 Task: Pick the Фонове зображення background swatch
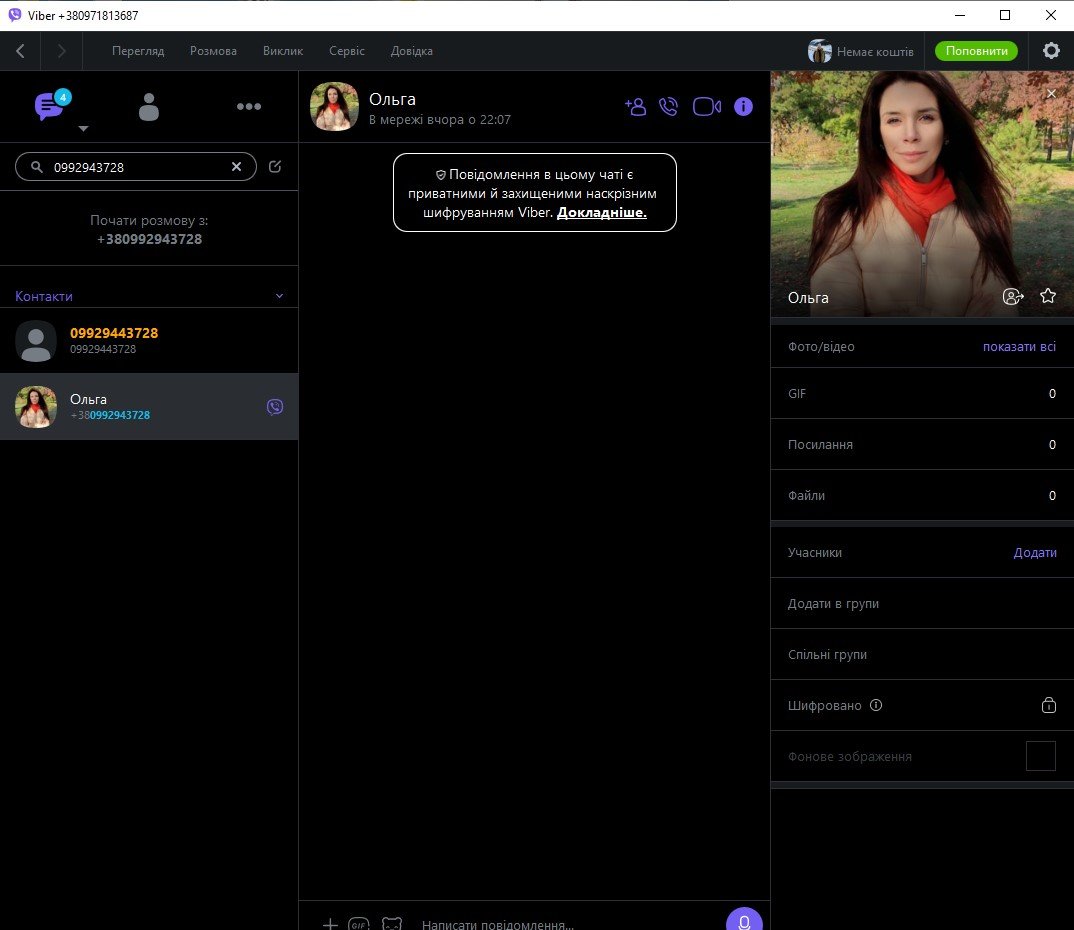coord(1040,756)
